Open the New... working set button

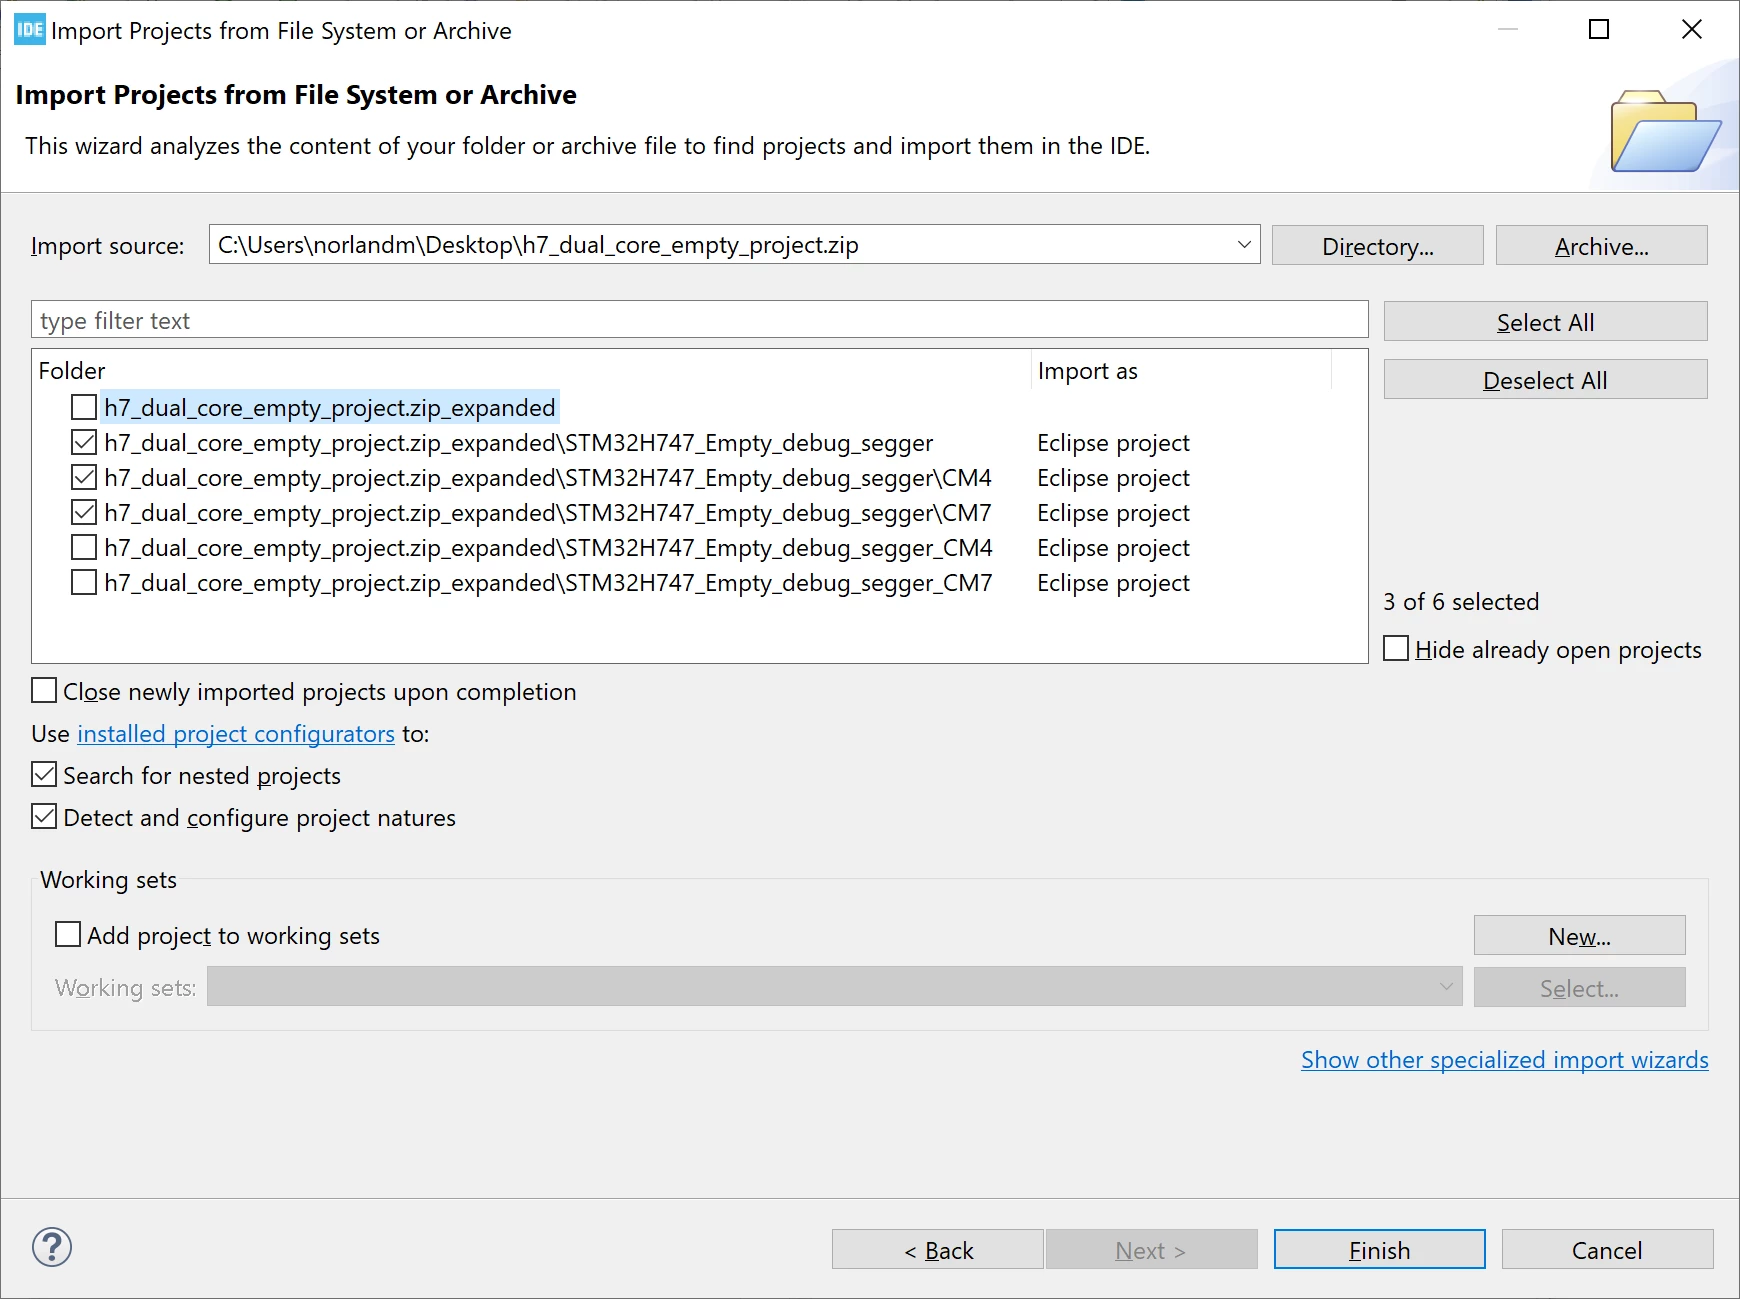coord(1579,936)
